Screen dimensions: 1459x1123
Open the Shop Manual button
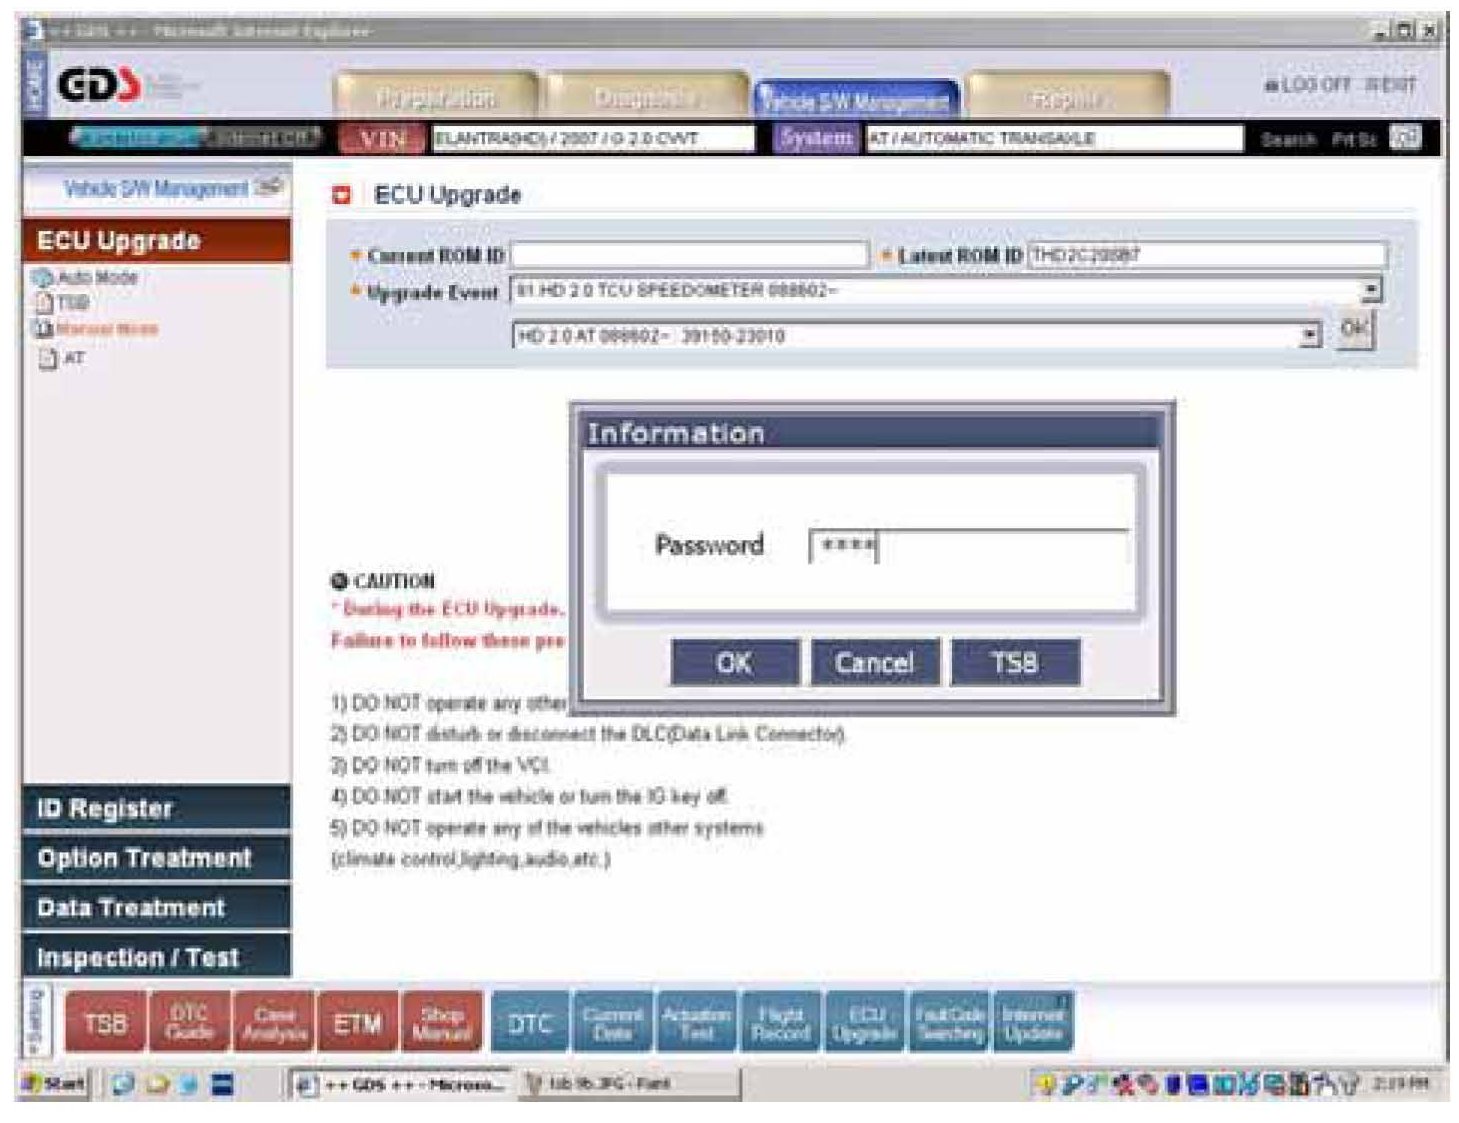pyautogui.click(x=441, y=1023)
